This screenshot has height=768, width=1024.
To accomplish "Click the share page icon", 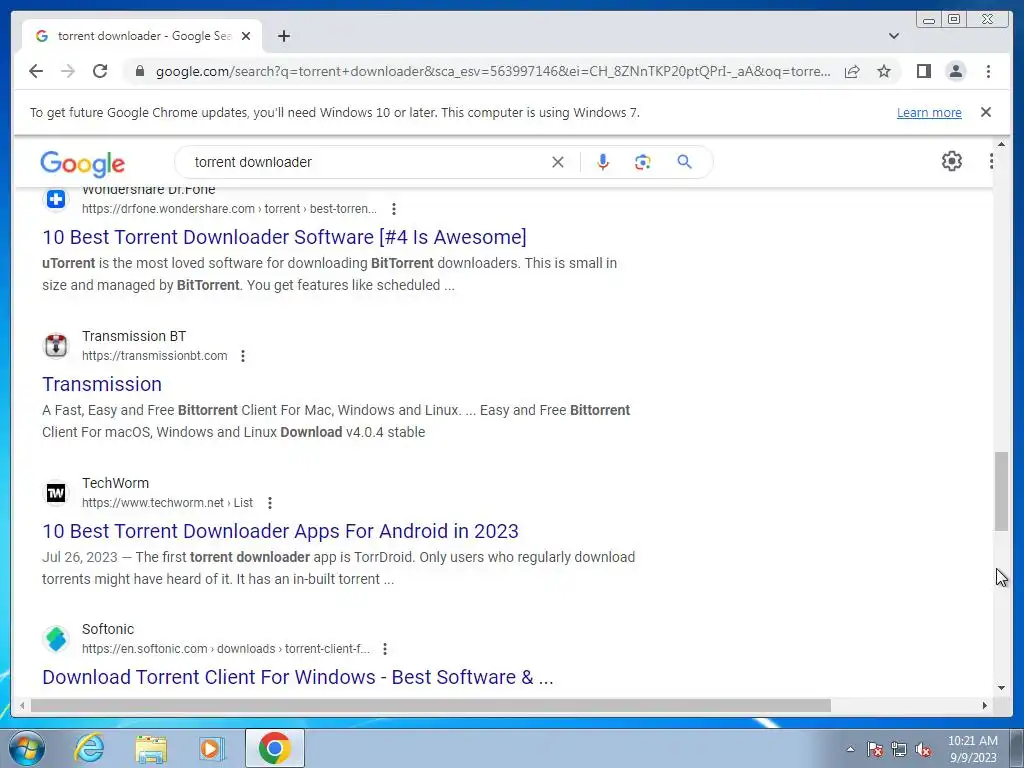I will pos(852,71).
